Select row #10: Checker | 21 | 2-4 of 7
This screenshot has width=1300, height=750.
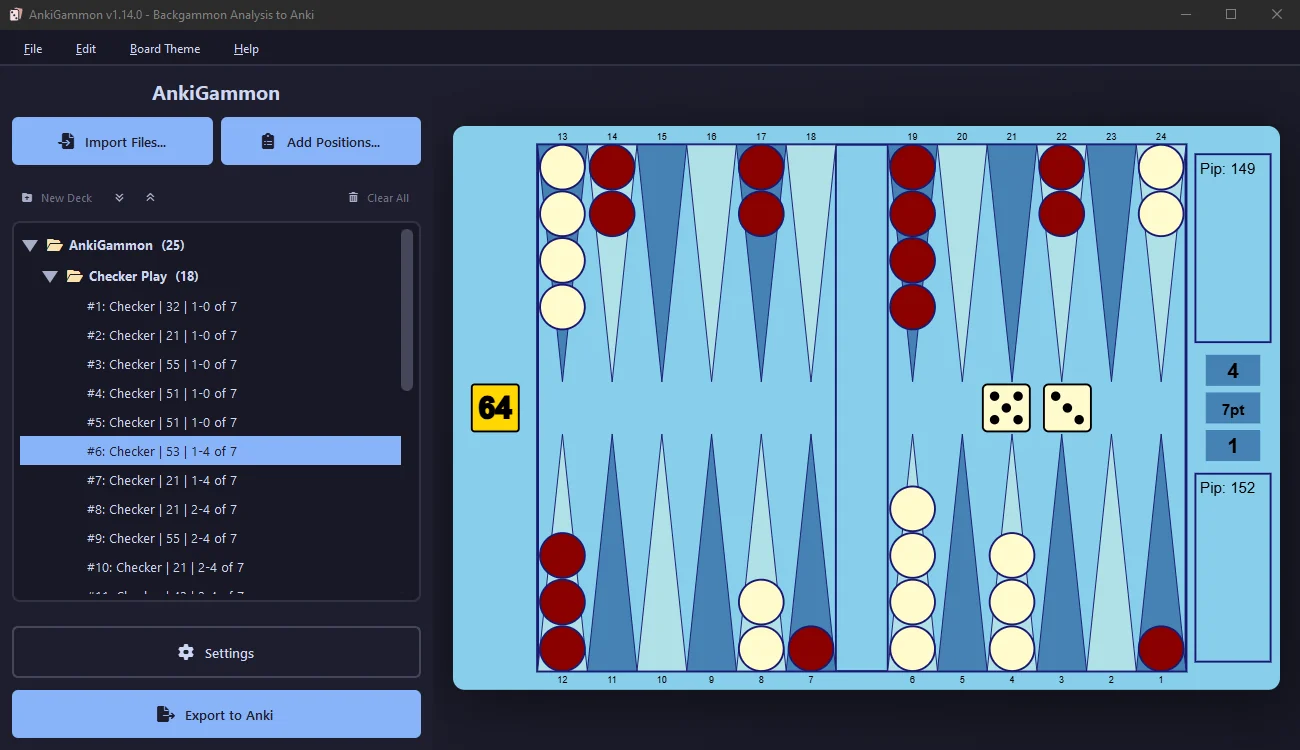pos(210,567)
